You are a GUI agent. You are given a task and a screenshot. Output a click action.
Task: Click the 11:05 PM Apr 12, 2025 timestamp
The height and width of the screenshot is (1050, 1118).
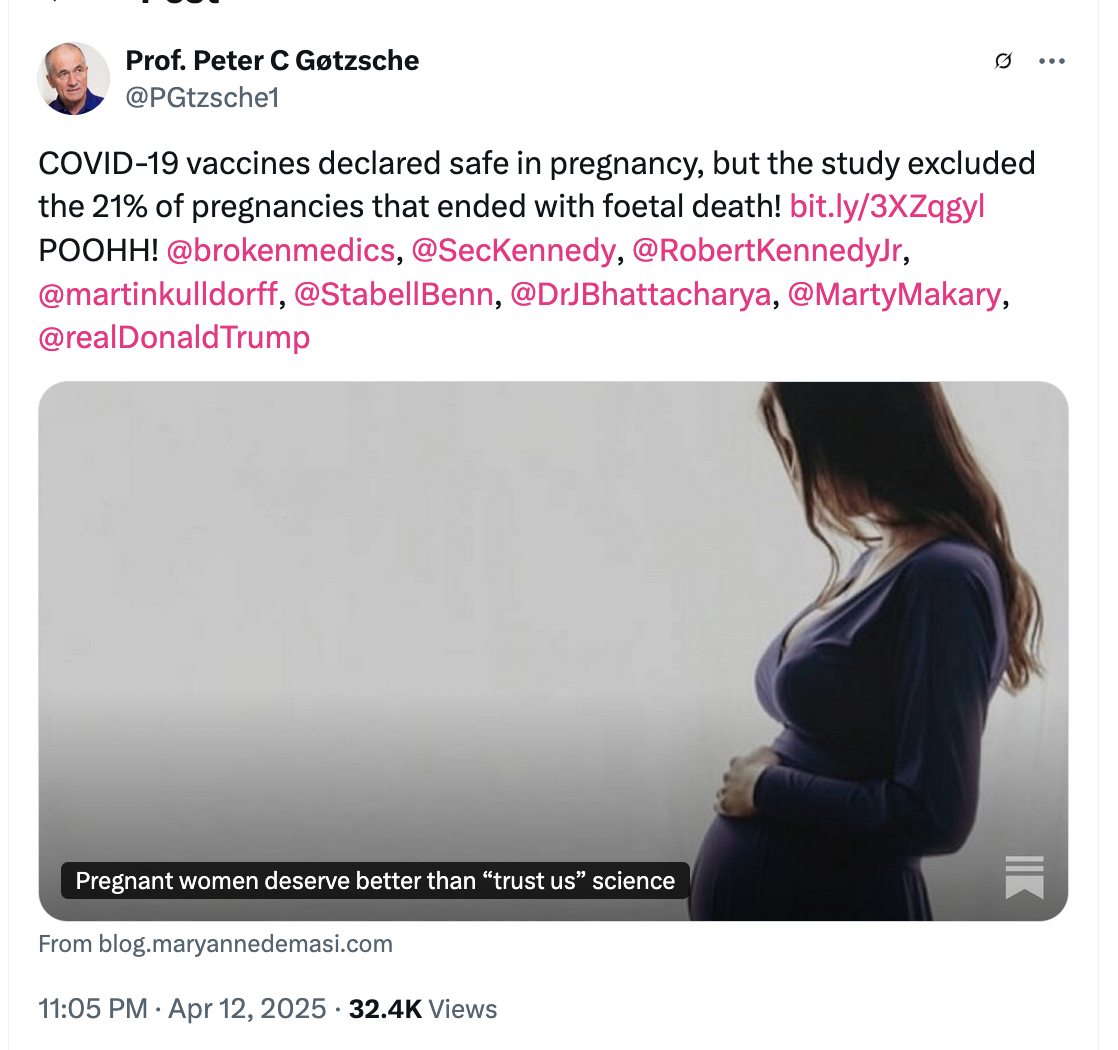pyautogui.click(x=182, y=1008)
